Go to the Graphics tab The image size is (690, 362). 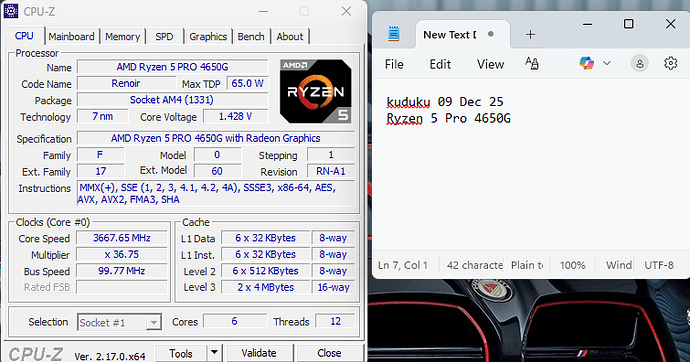208,37
